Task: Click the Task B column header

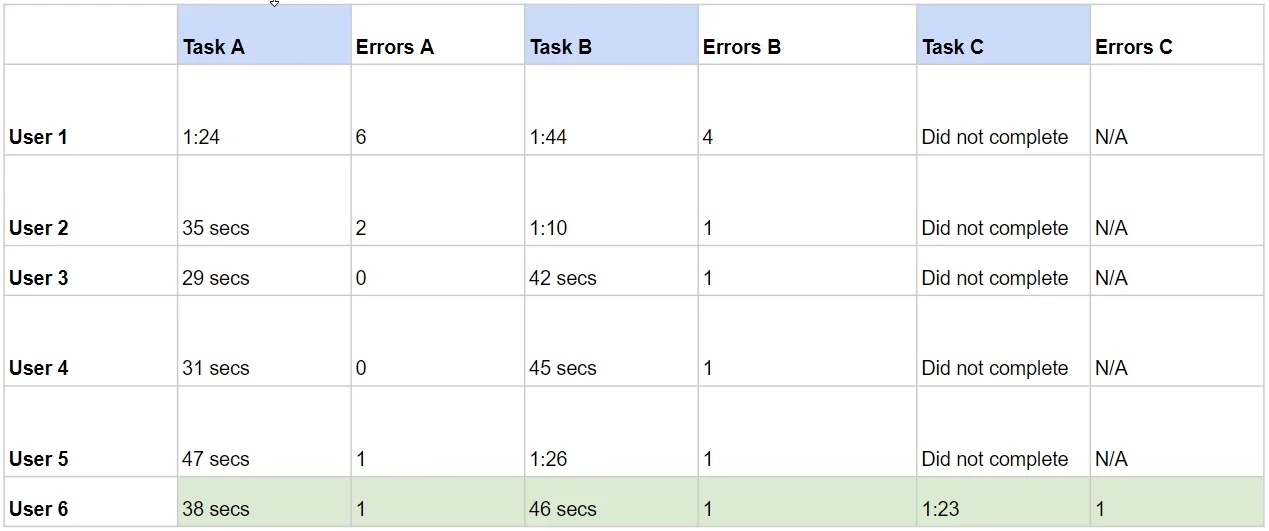Action: (611, 35)
